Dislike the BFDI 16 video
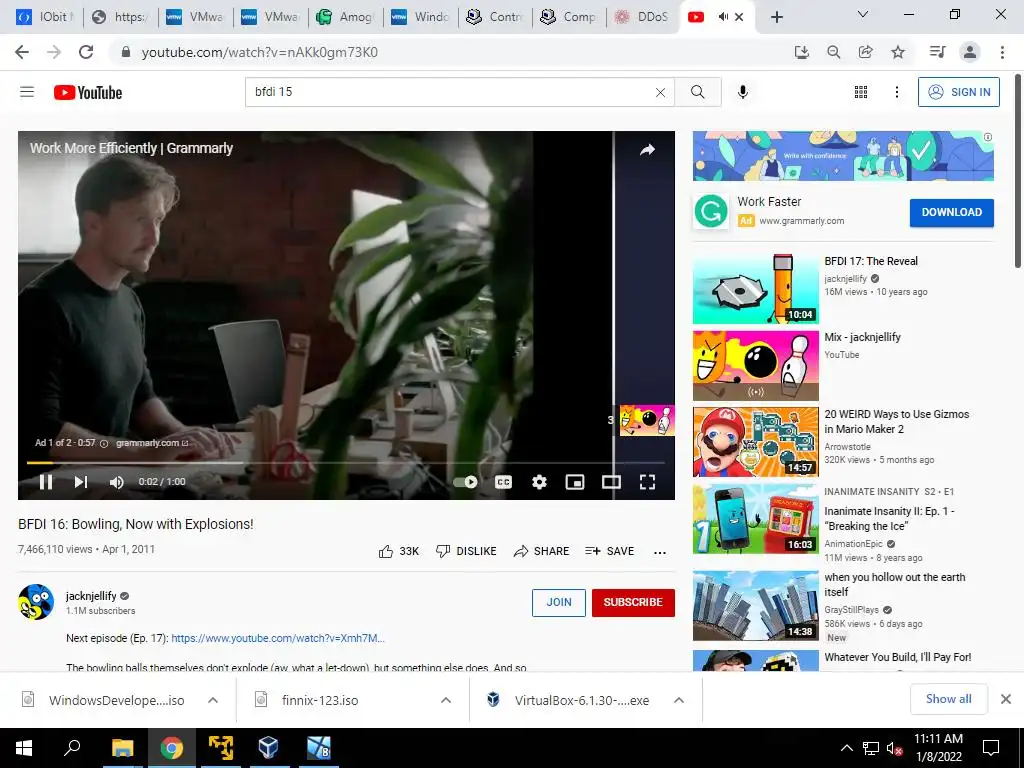Screen dimensions: 1024x768 (x=466, y=551)
